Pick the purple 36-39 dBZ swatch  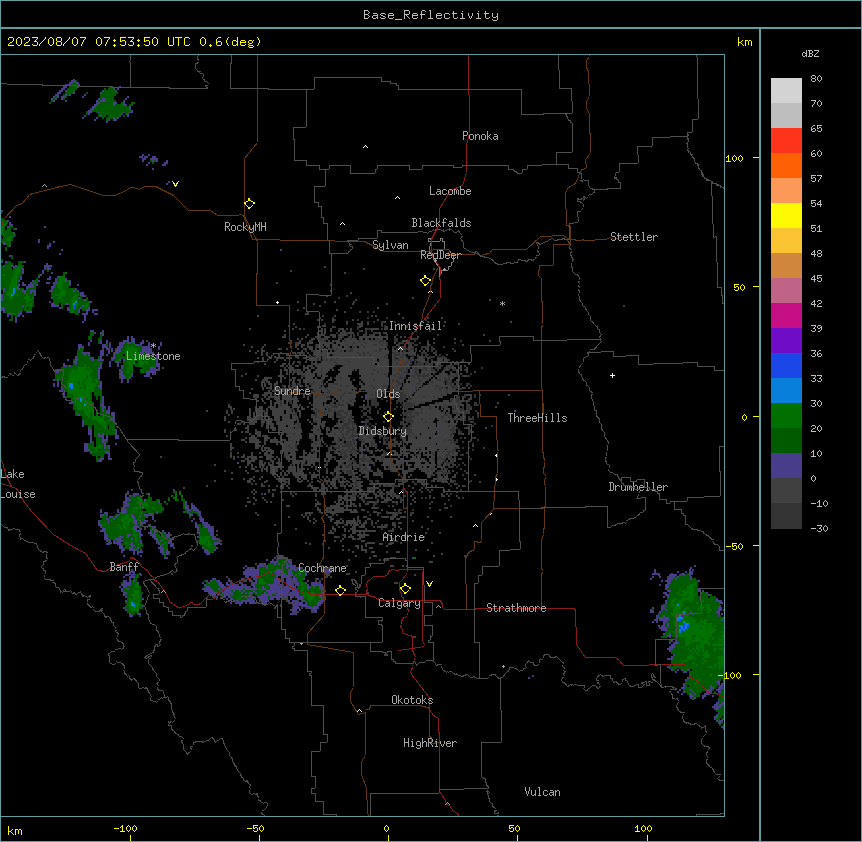[x=786, y=340]
